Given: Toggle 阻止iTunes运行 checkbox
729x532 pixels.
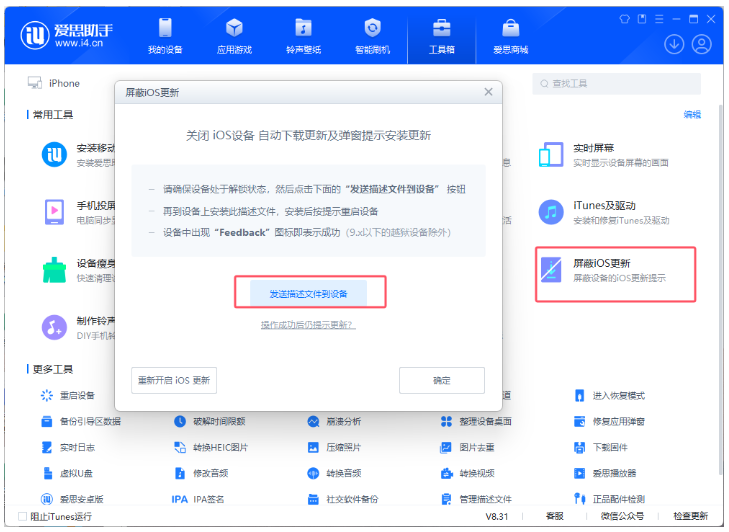Looking at the screenshot, I should pyautogui.click(x=22, y=516).
